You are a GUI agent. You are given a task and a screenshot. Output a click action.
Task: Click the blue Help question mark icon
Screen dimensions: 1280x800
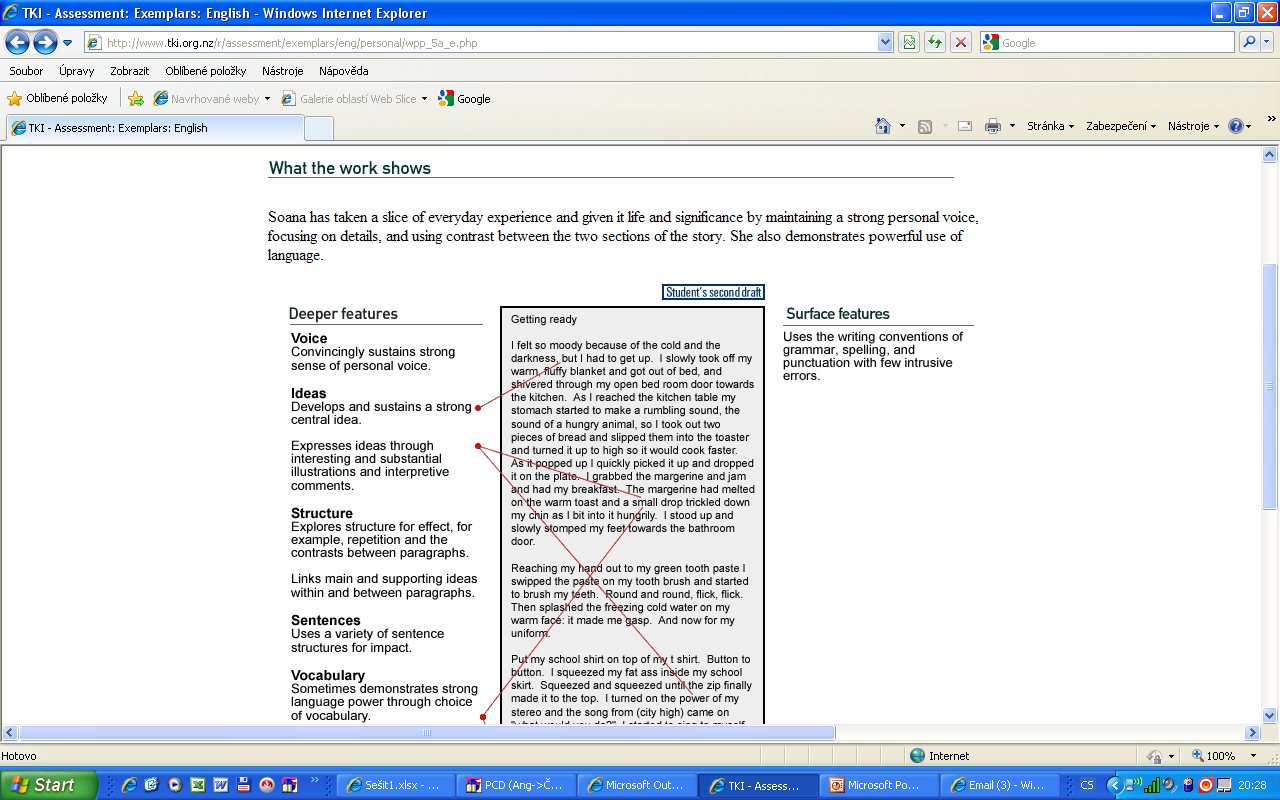1236,126
